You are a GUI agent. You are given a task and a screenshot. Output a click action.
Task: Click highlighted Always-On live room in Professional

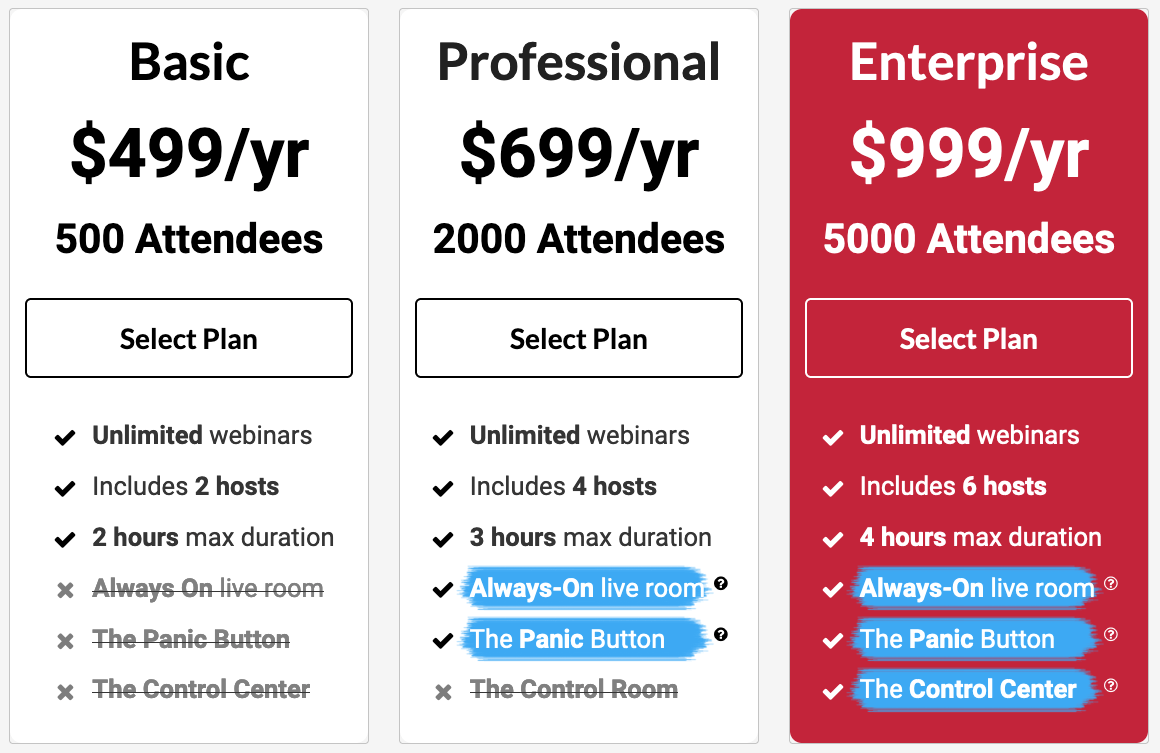pyautogui.click(x=587, y=588)
